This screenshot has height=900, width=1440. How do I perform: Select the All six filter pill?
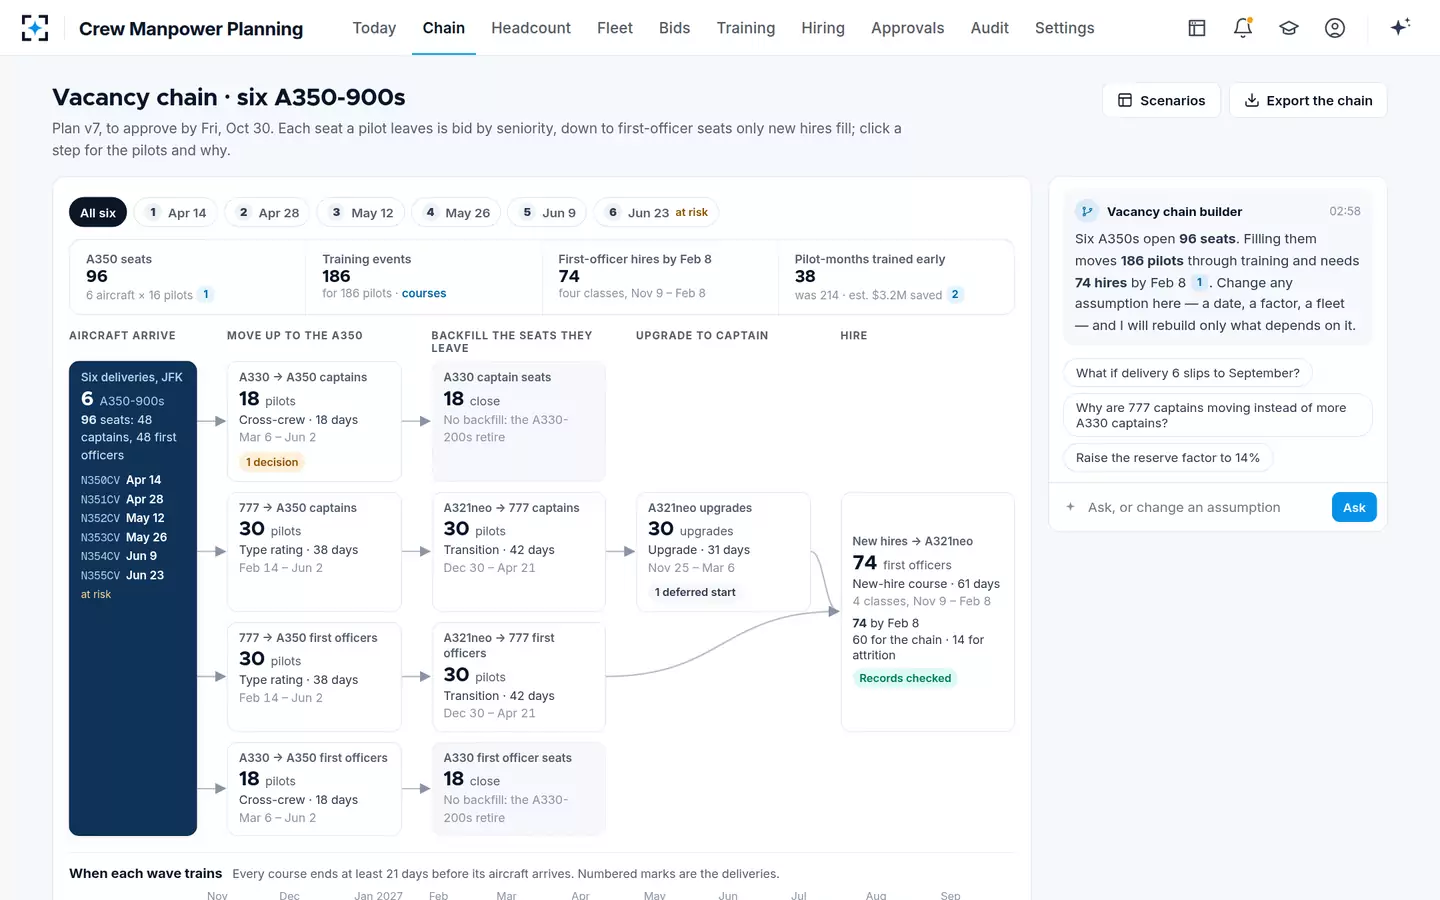pyautogui.click(x=98, y=212)
